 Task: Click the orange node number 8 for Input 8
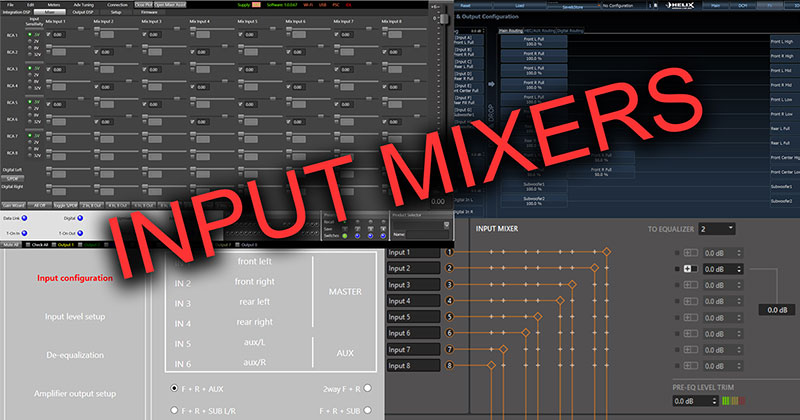(449, 365)
